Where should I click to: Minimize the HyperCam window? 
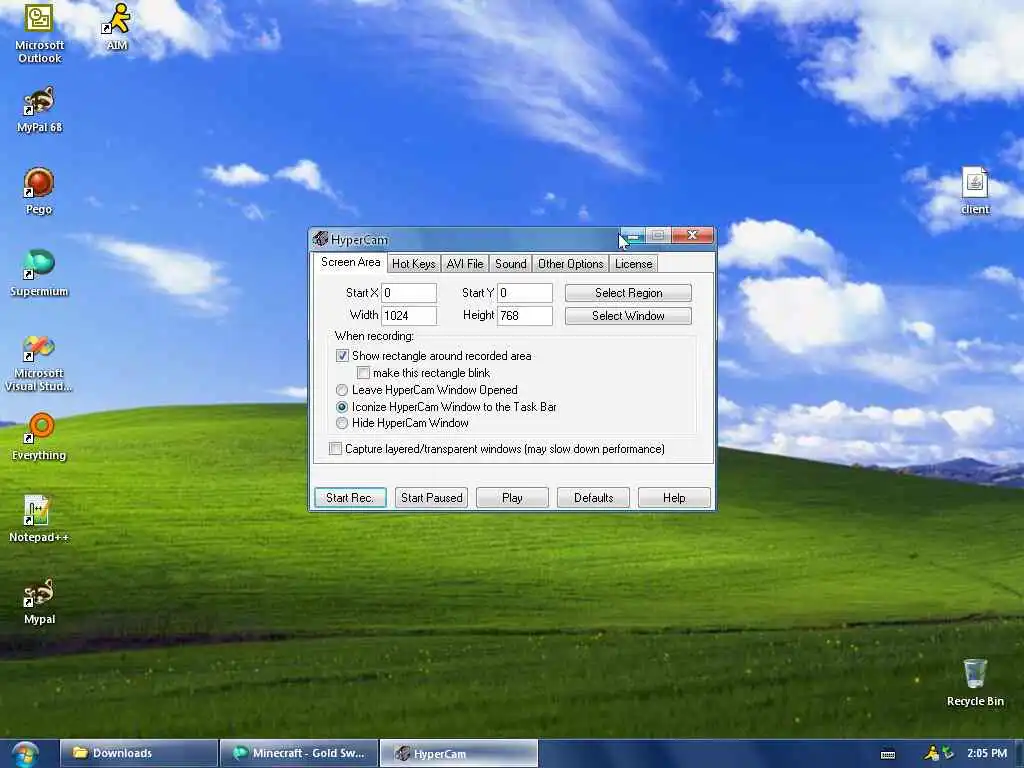[632, 235]
